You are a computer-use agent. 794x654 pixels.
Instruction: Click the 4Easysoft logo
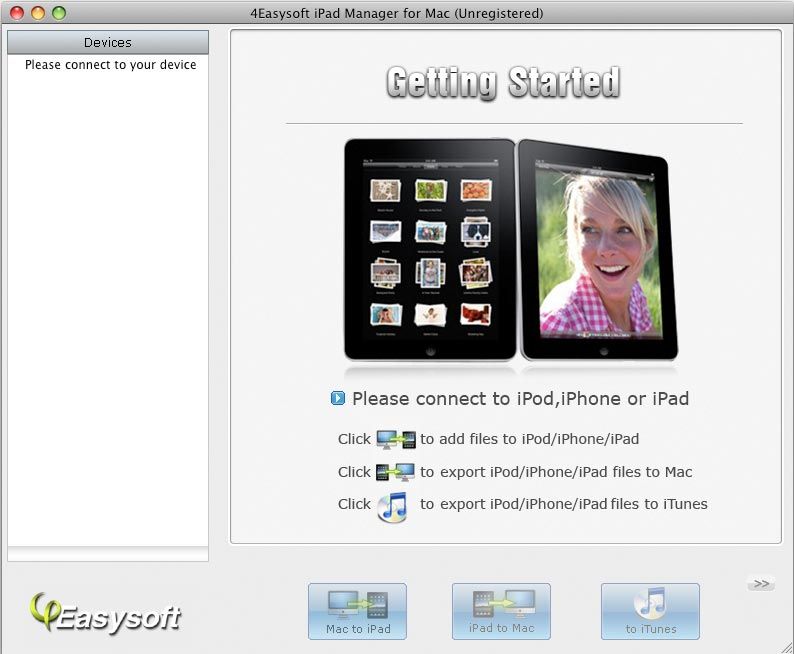[x=105, y=614]
